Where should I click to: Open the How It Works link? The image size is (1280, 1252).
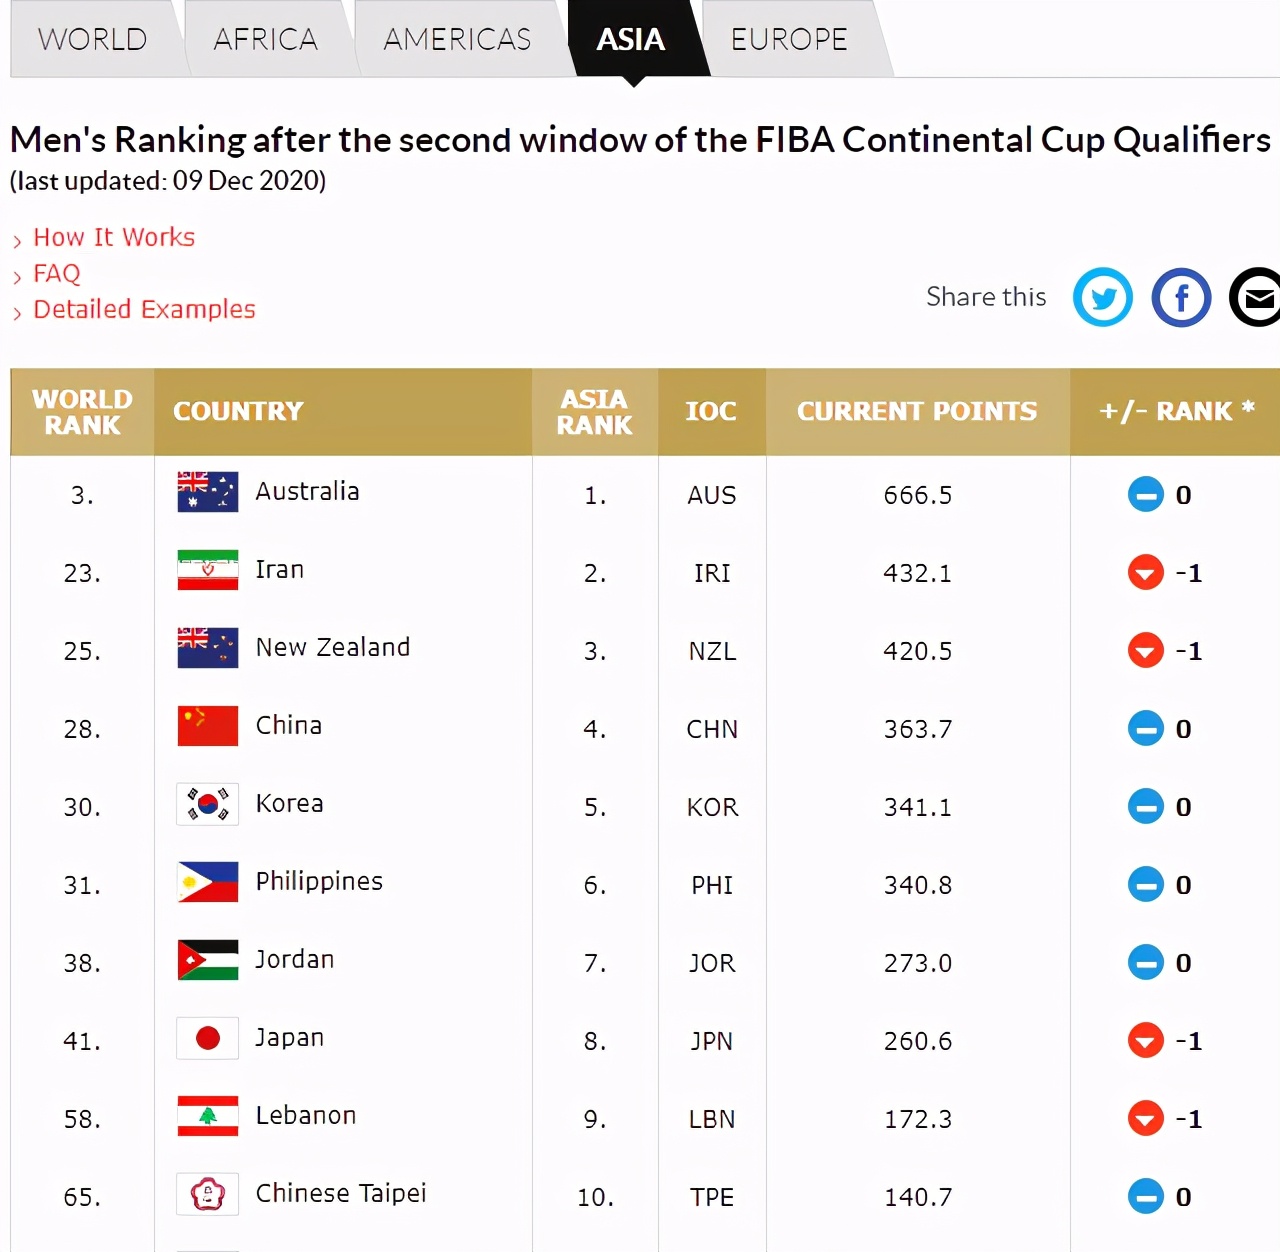(x=114, y=237)
